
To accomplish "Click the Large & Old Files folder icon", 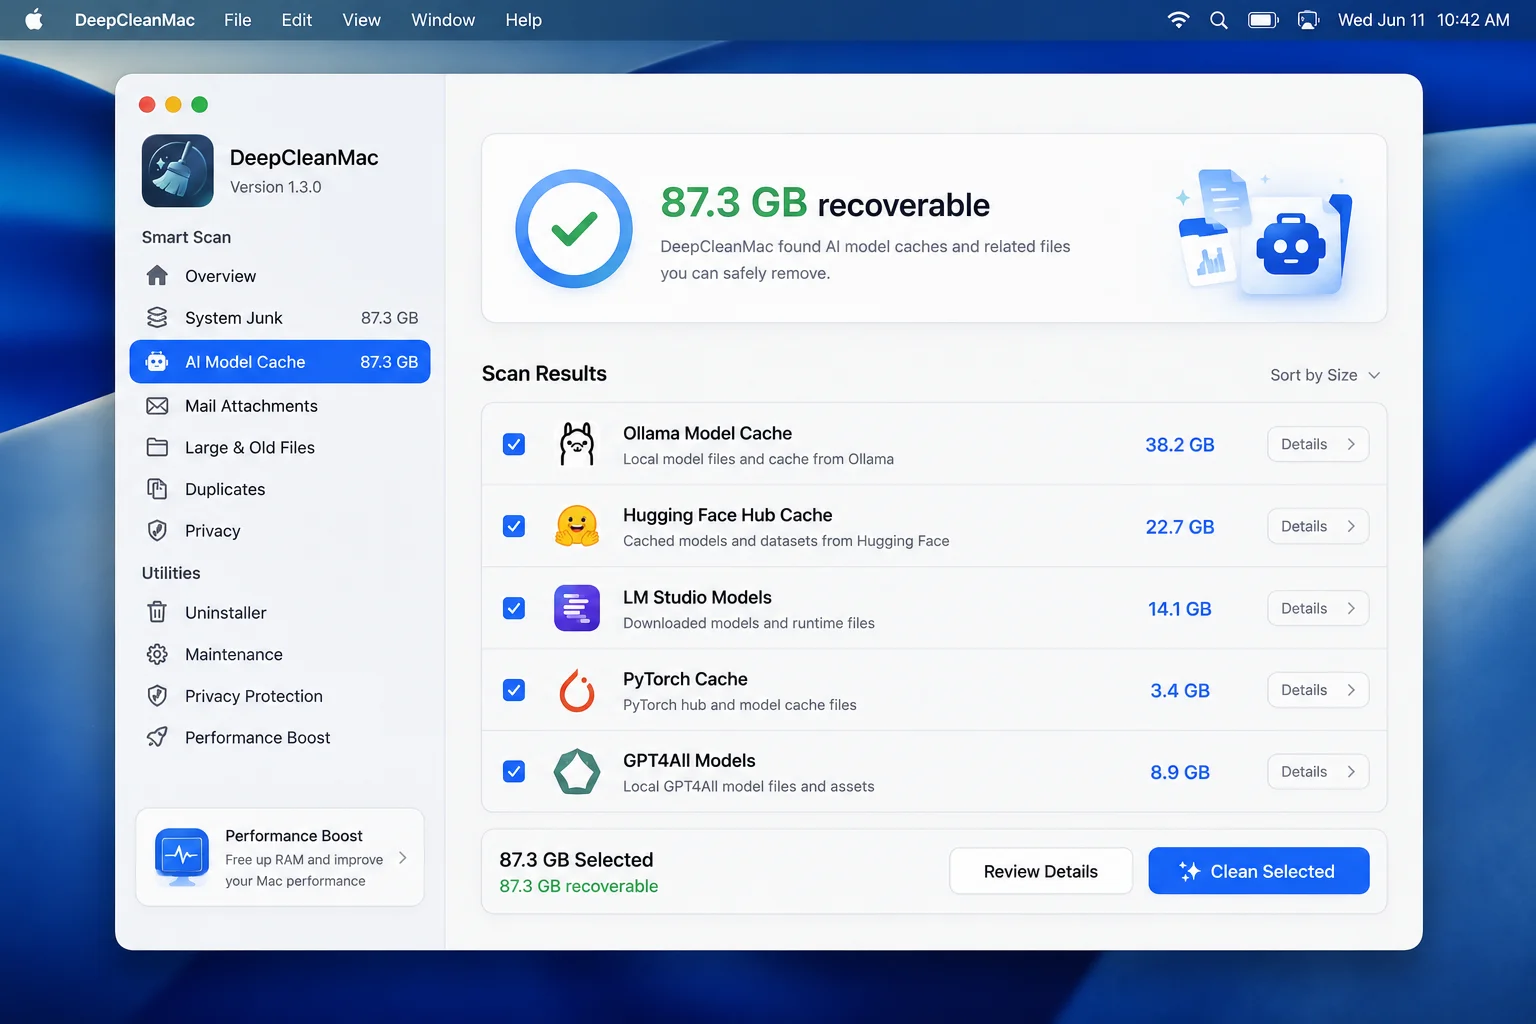I will pyautogui.click(x=157, y=447).
